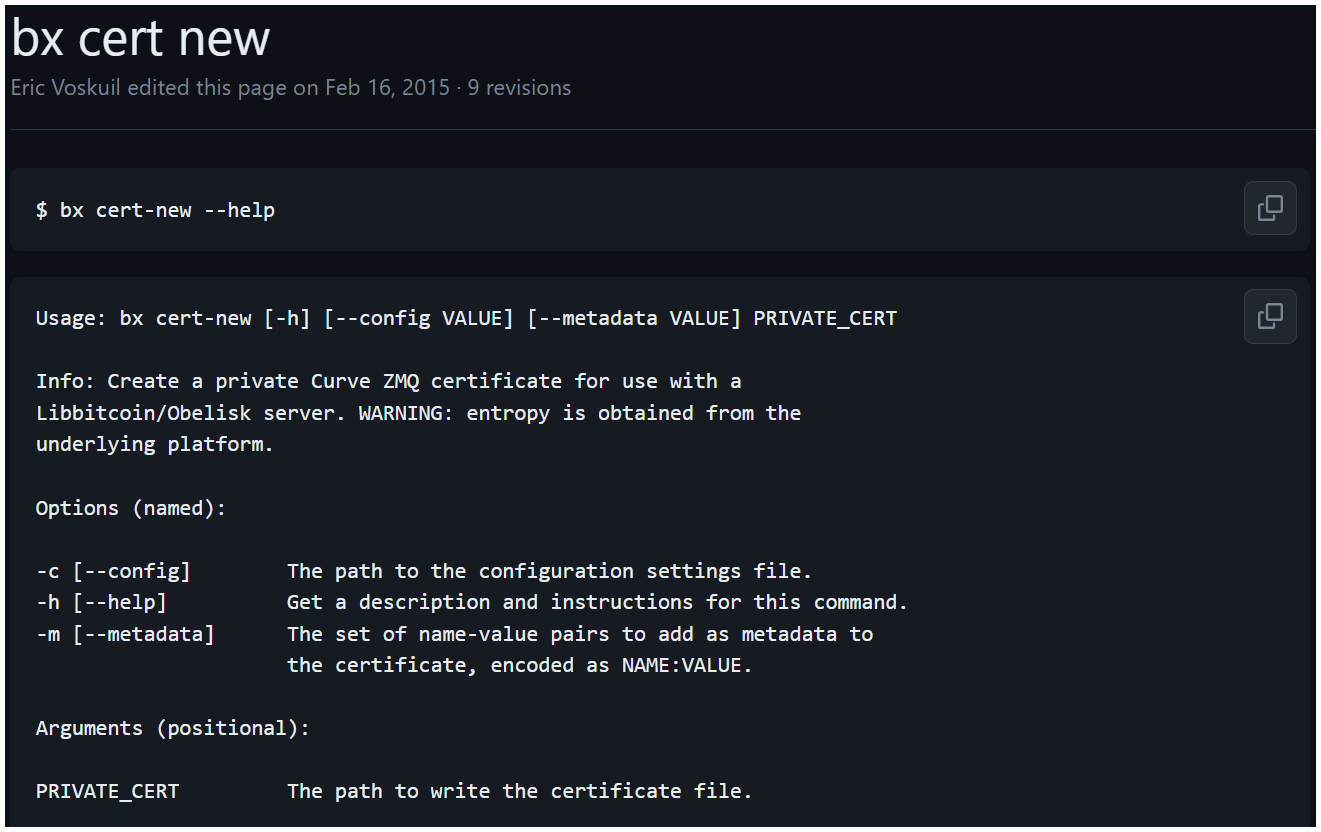Click the '-h [--help]' option

(101, 602)
